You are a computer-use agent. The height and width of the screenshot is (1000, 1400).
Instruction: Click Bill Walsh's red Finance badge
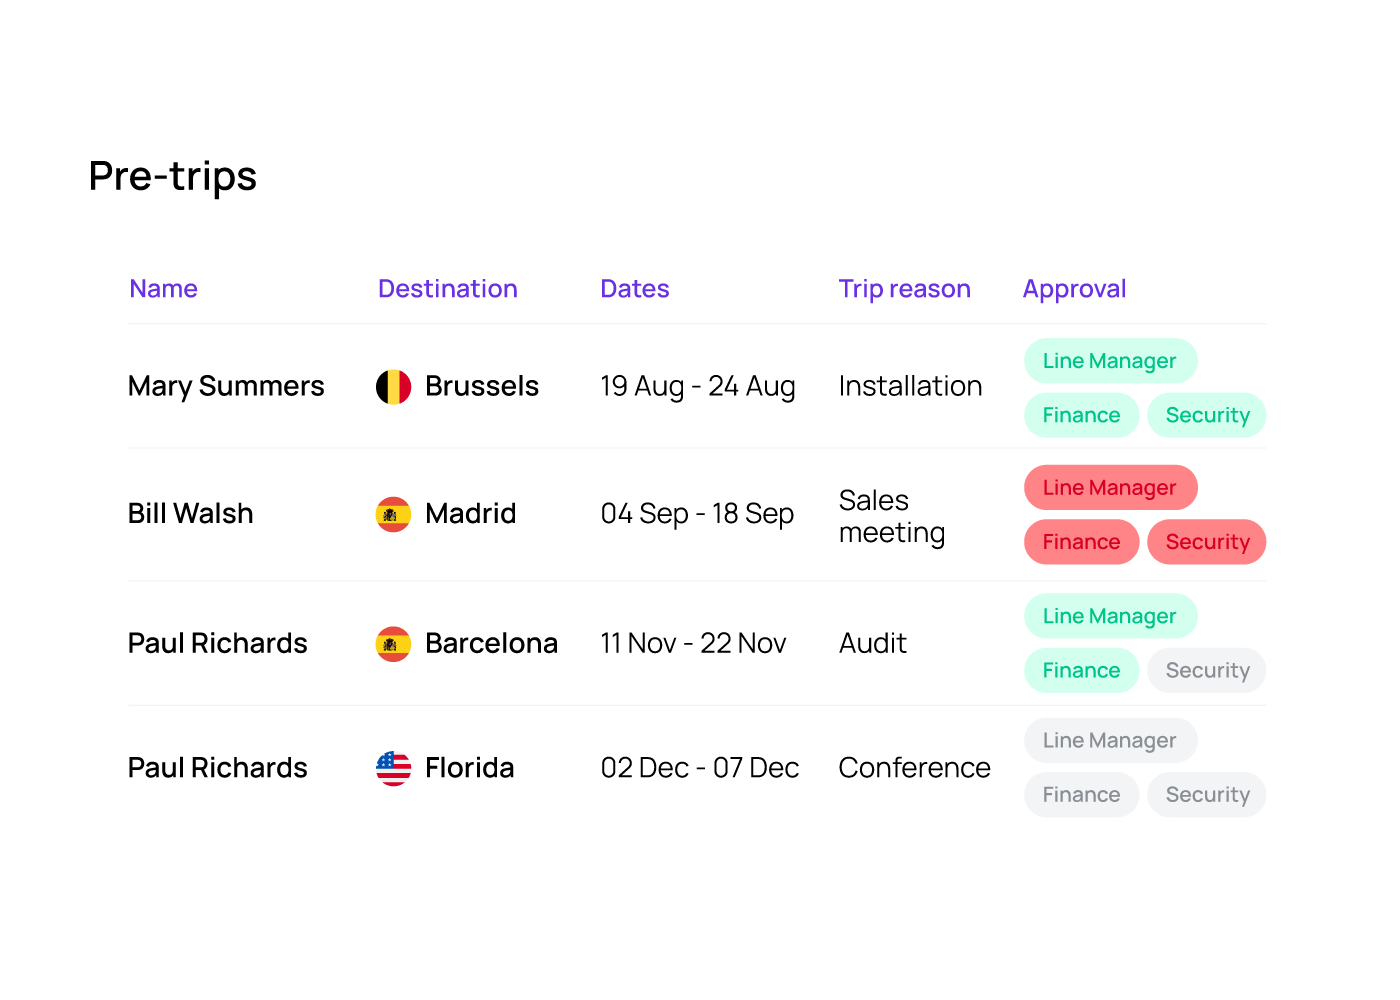(1081, 542)
